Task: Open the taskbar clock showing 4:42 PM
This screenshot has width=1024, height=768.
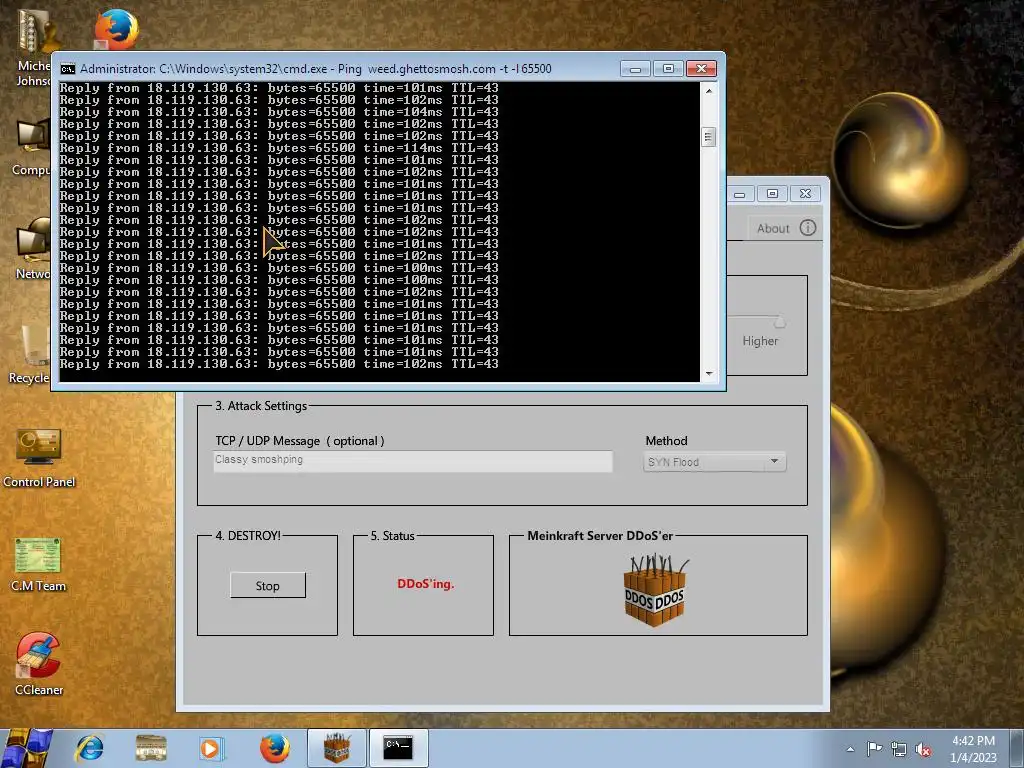Action: (973, 749)
